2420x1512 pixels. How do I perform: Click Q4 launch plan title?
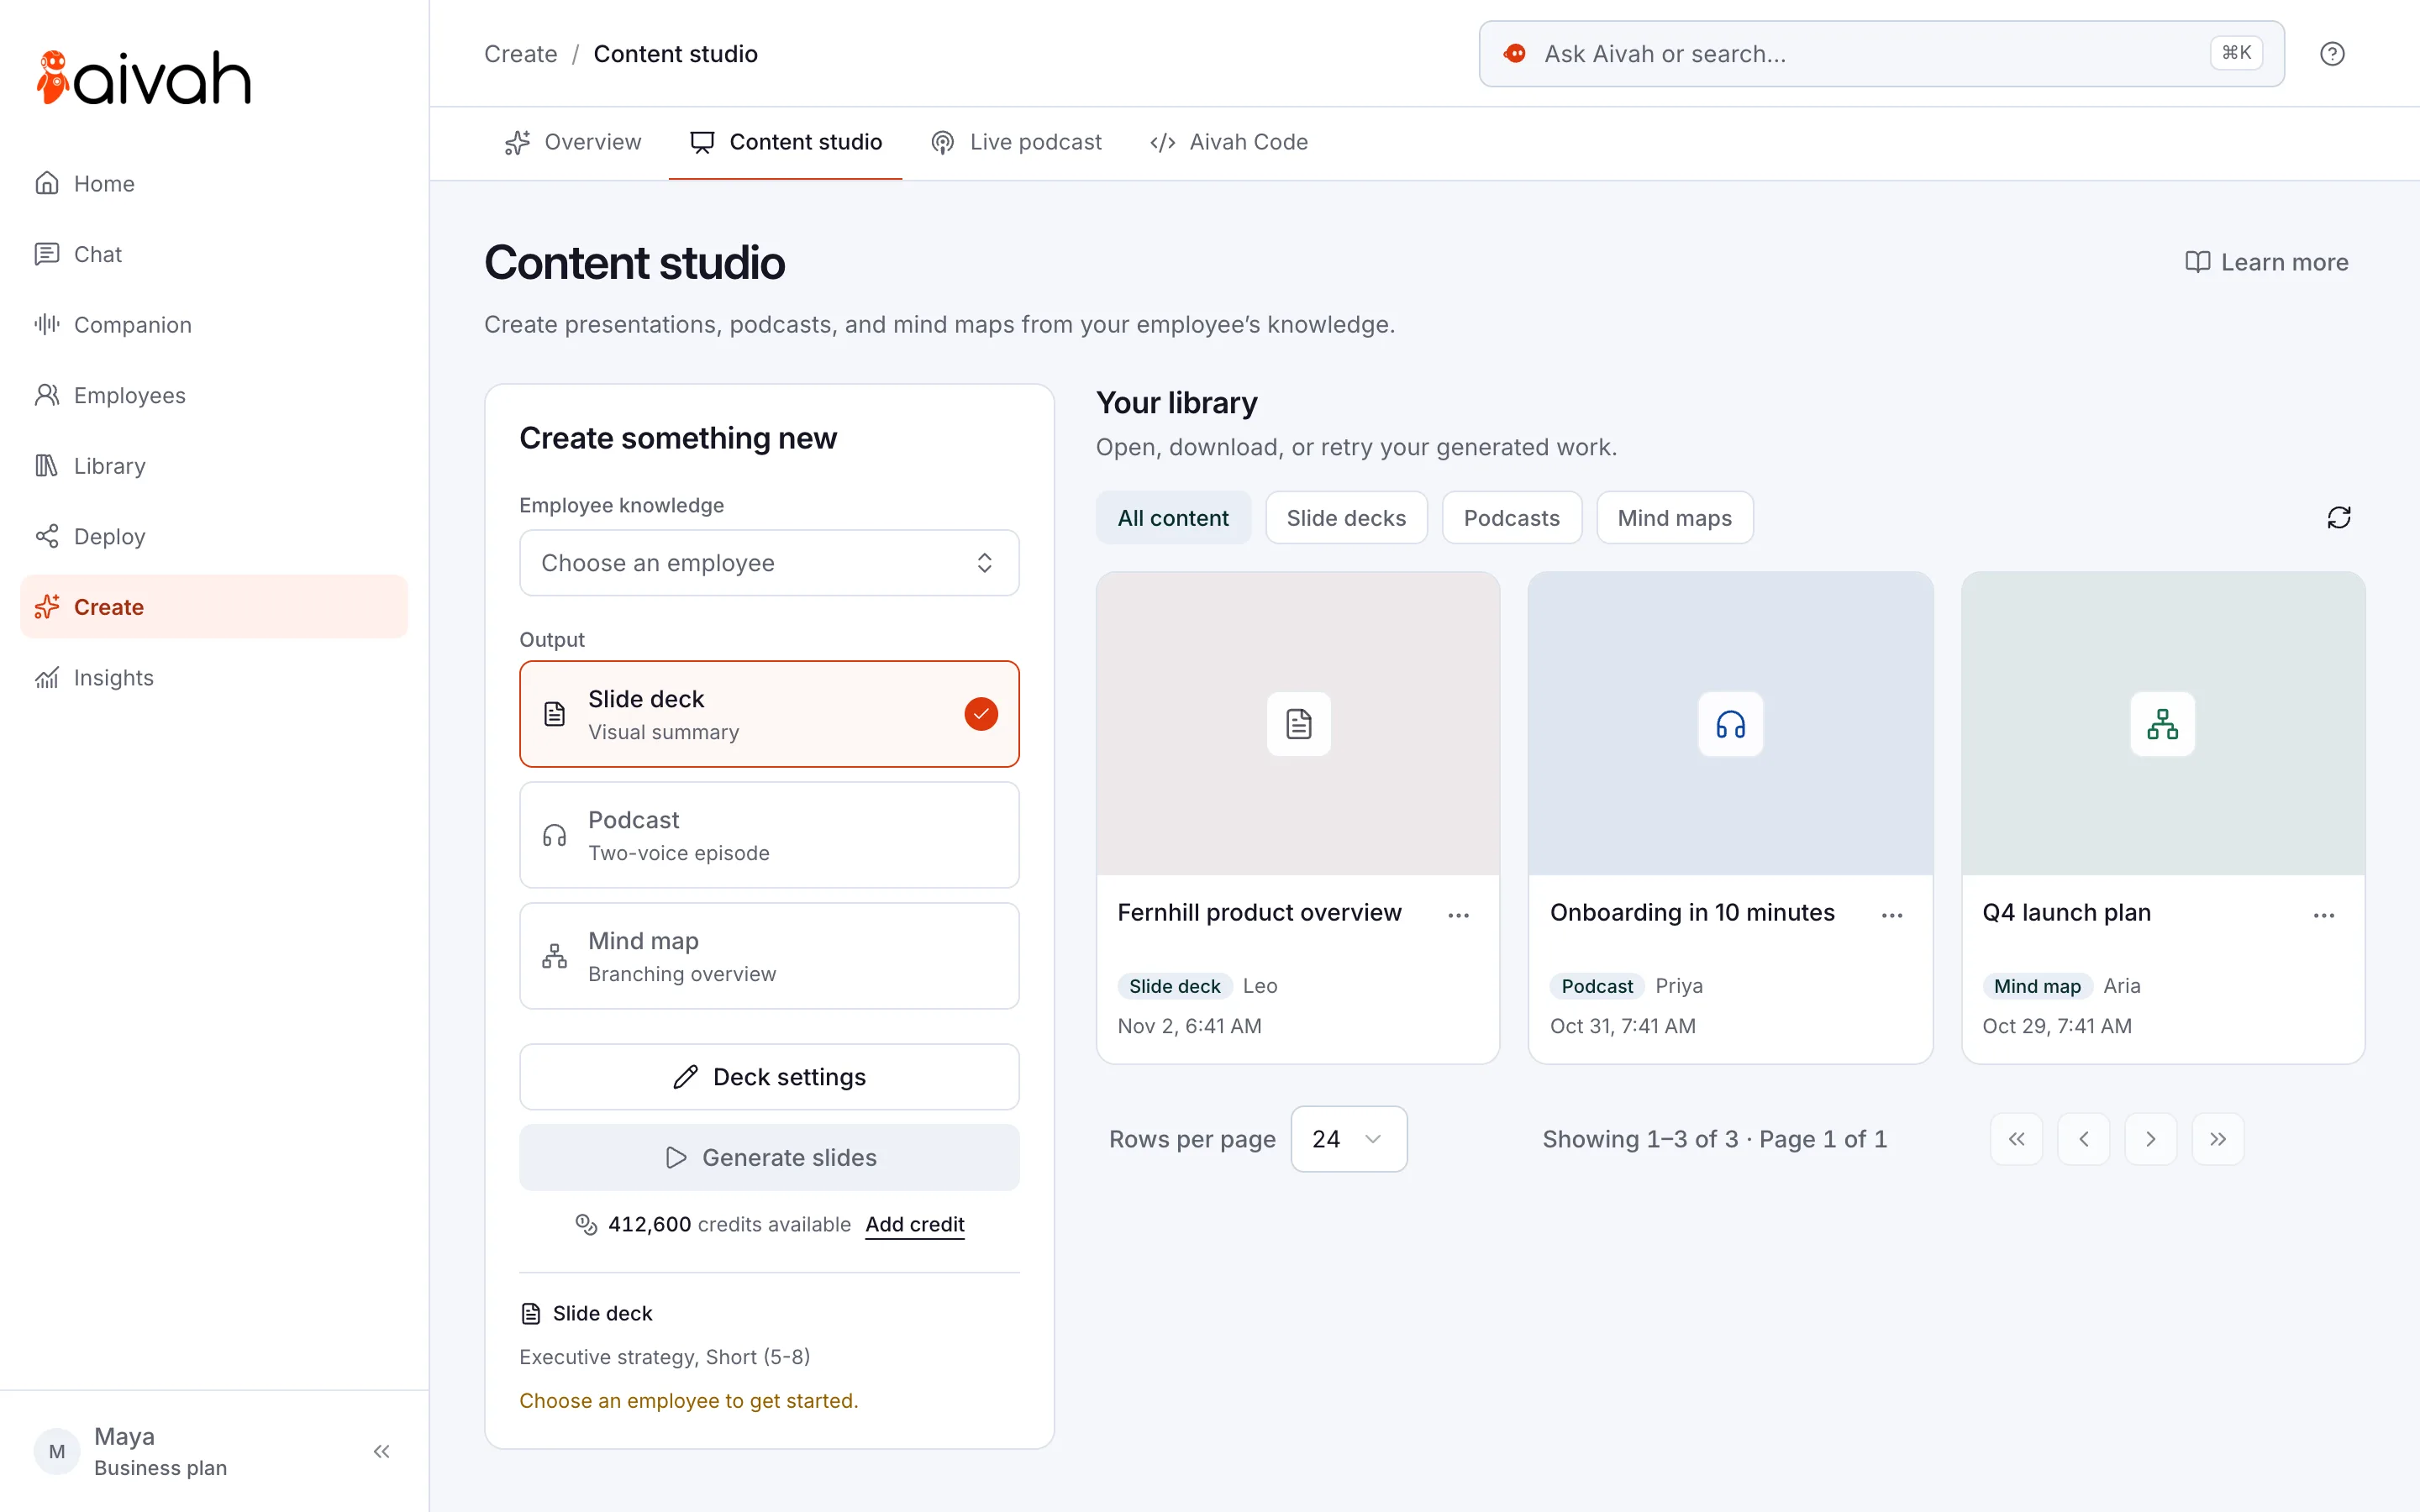point(2066,913)
